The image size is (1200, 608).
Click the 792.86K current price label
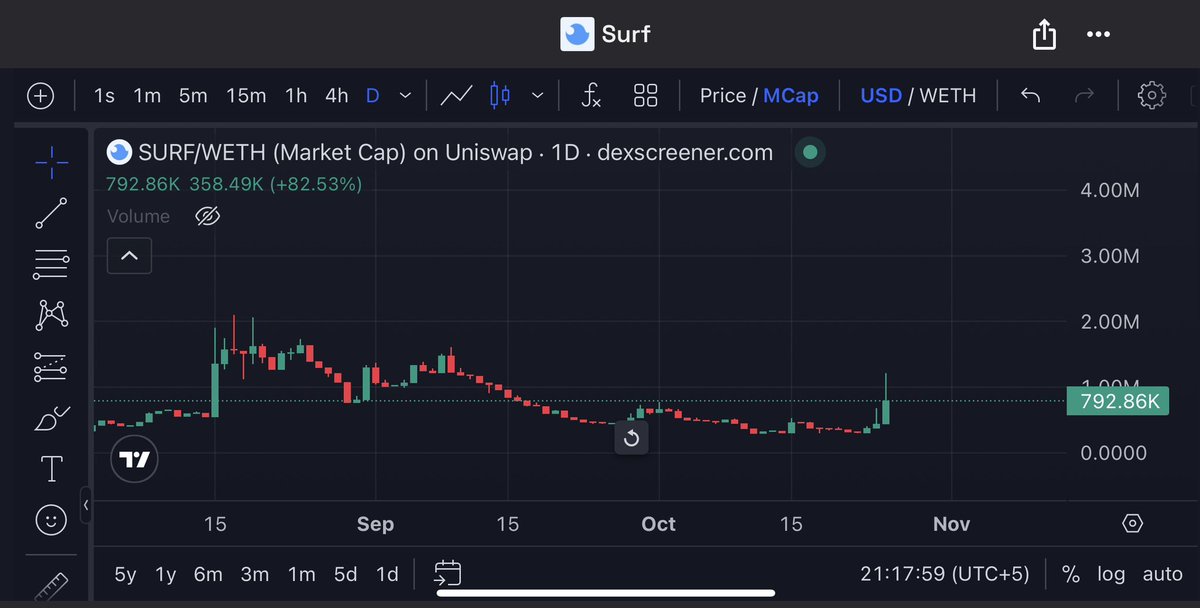click(1118, 401)
